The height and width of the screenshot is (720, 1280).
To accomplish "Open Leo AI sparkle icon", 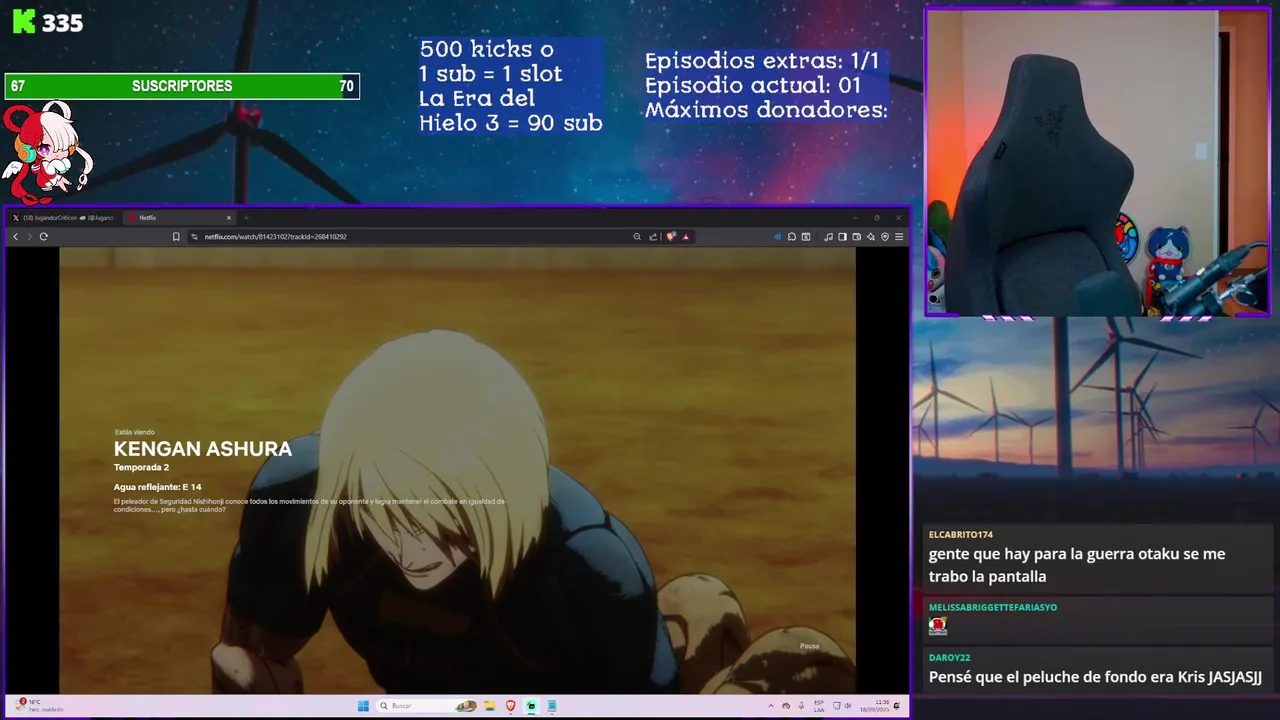I will [x=871, y=237].
